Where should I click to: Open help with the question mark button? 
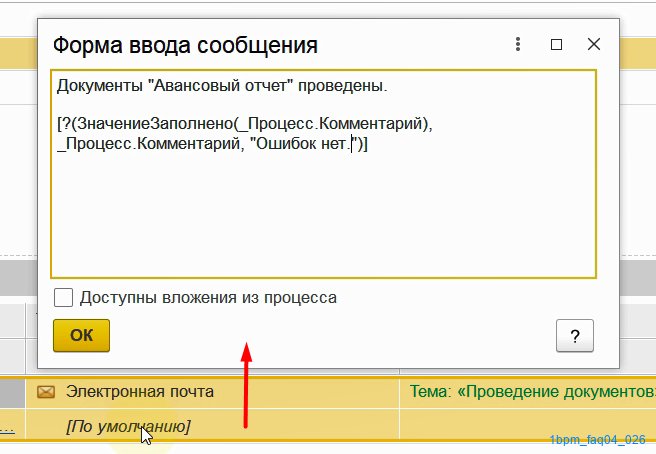point(574,336)
